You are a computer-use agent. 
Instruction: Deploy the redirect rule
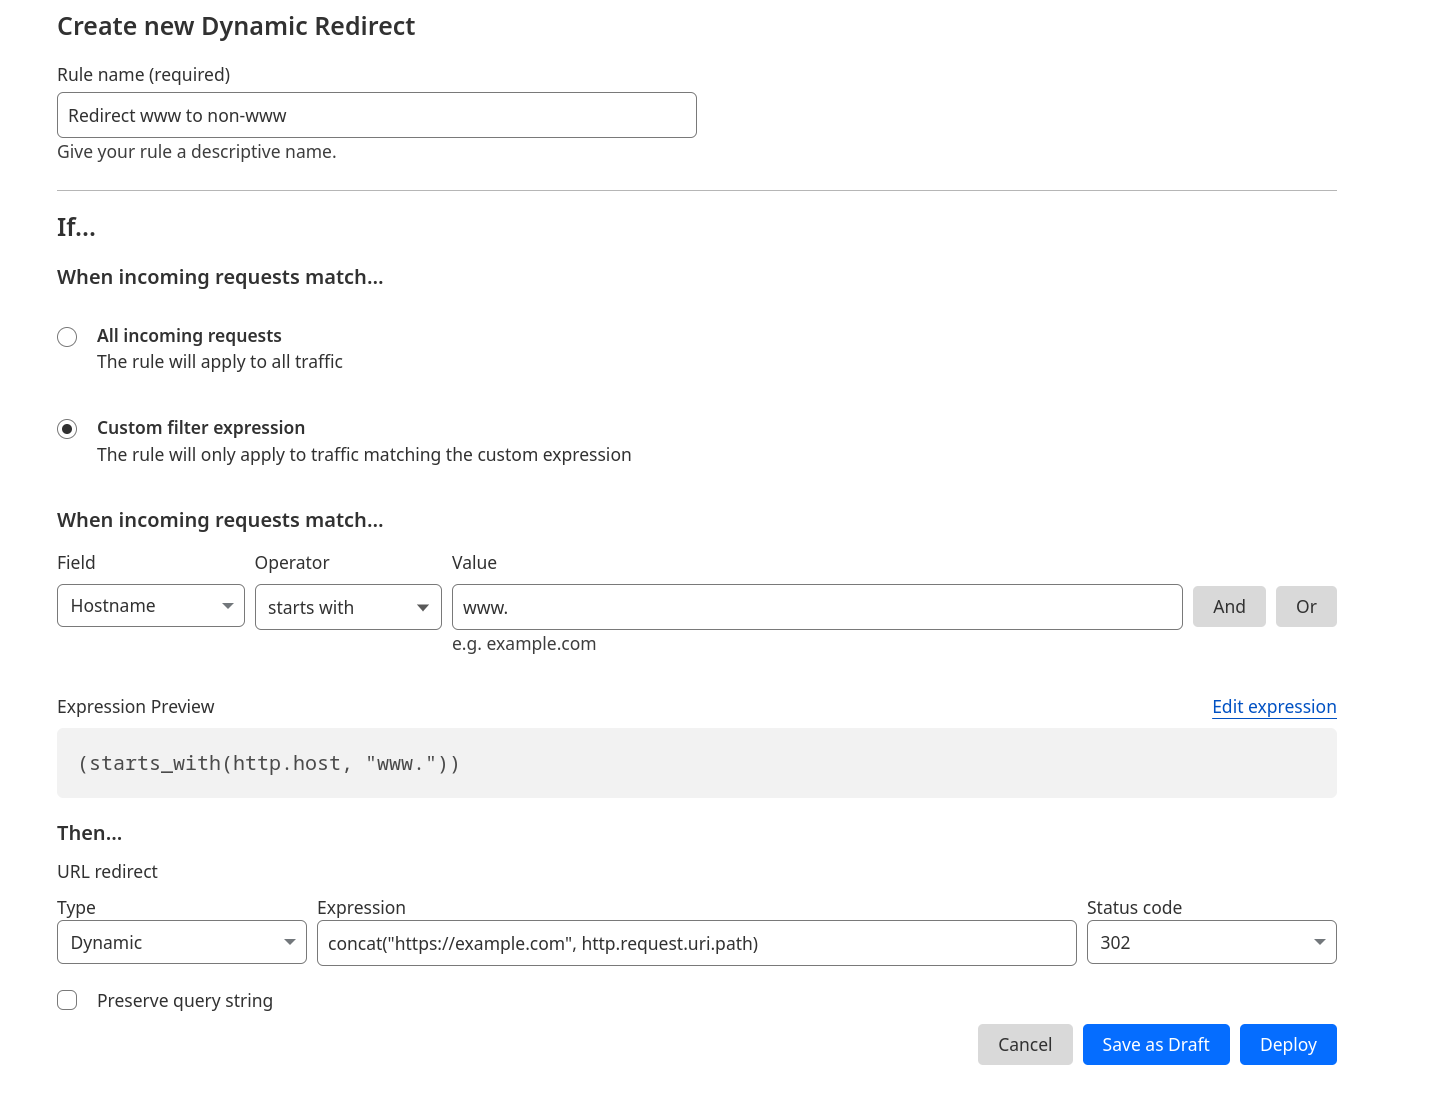pyautogui.click(x=1287, y=1045)
